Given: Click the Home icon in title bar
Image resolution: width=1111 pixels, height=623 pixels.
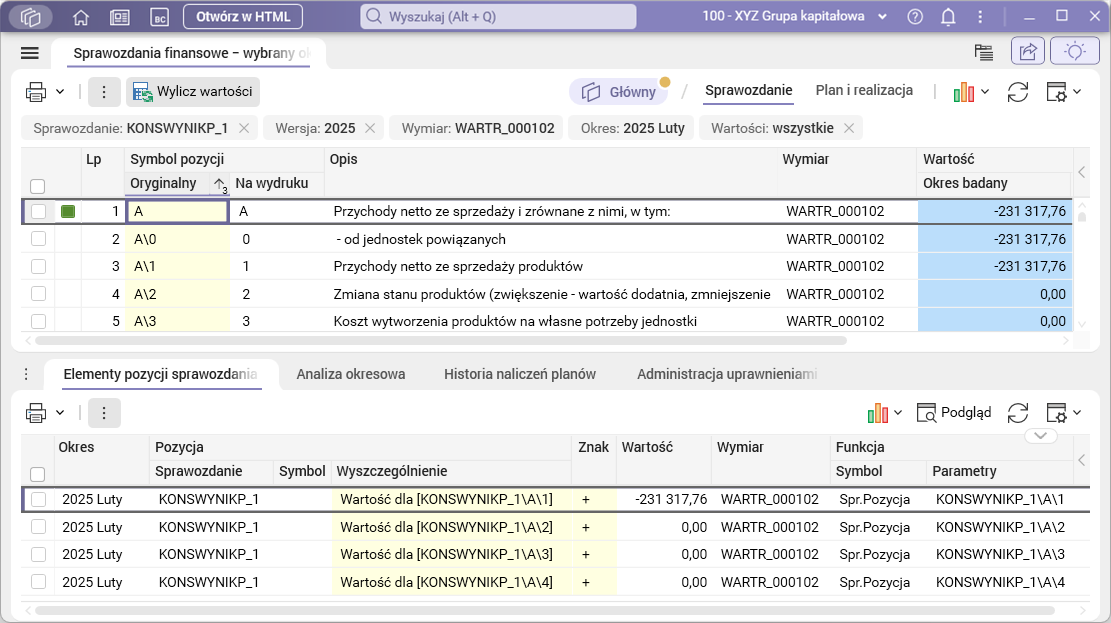Looking at the screenshot, I should pyautogui.click(x=81, y=17).
